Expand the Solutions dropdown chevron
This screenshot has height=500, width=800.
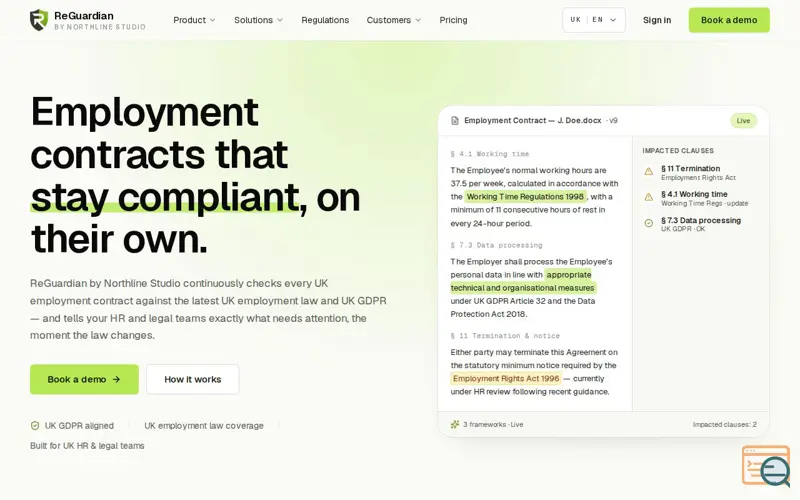pyautogui.click(x=280, y=20)
